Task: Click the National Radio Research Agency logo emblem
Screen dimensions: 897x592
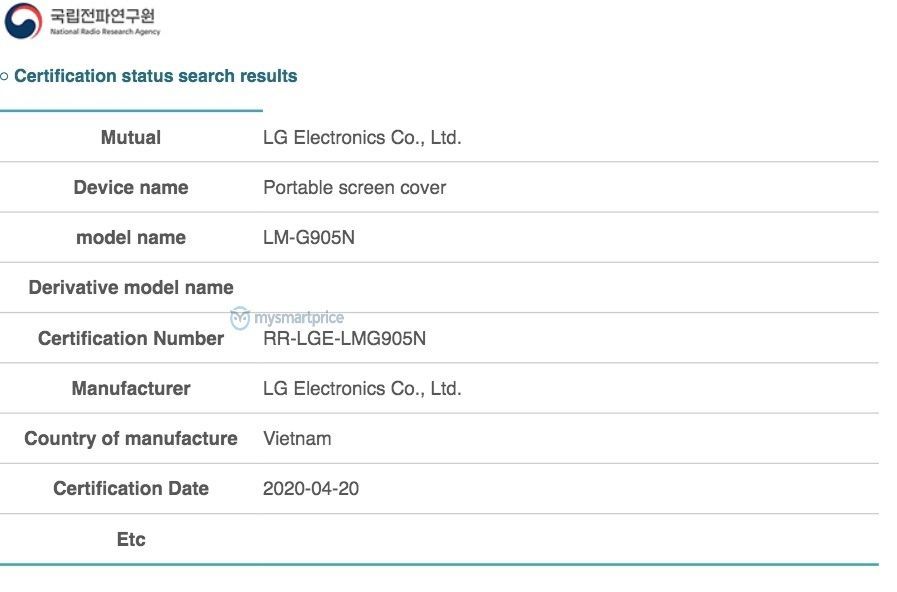Action: (23, 21)
